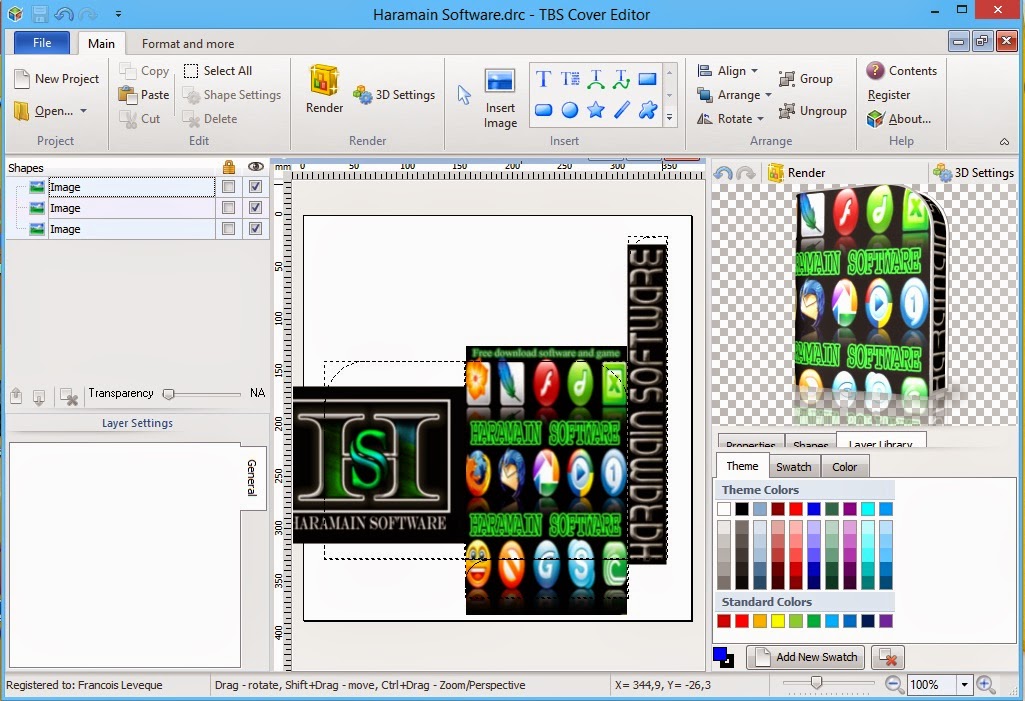Click Select All button
The image size is (1025, 701).
tap(218, 71)
